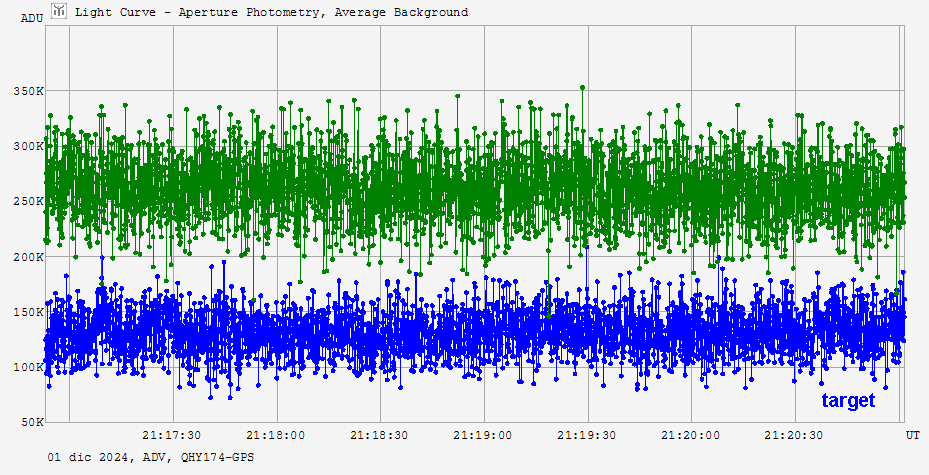Click the 100K y-axis label
Viewport: 929px width, 475px height.
point(28,367)
